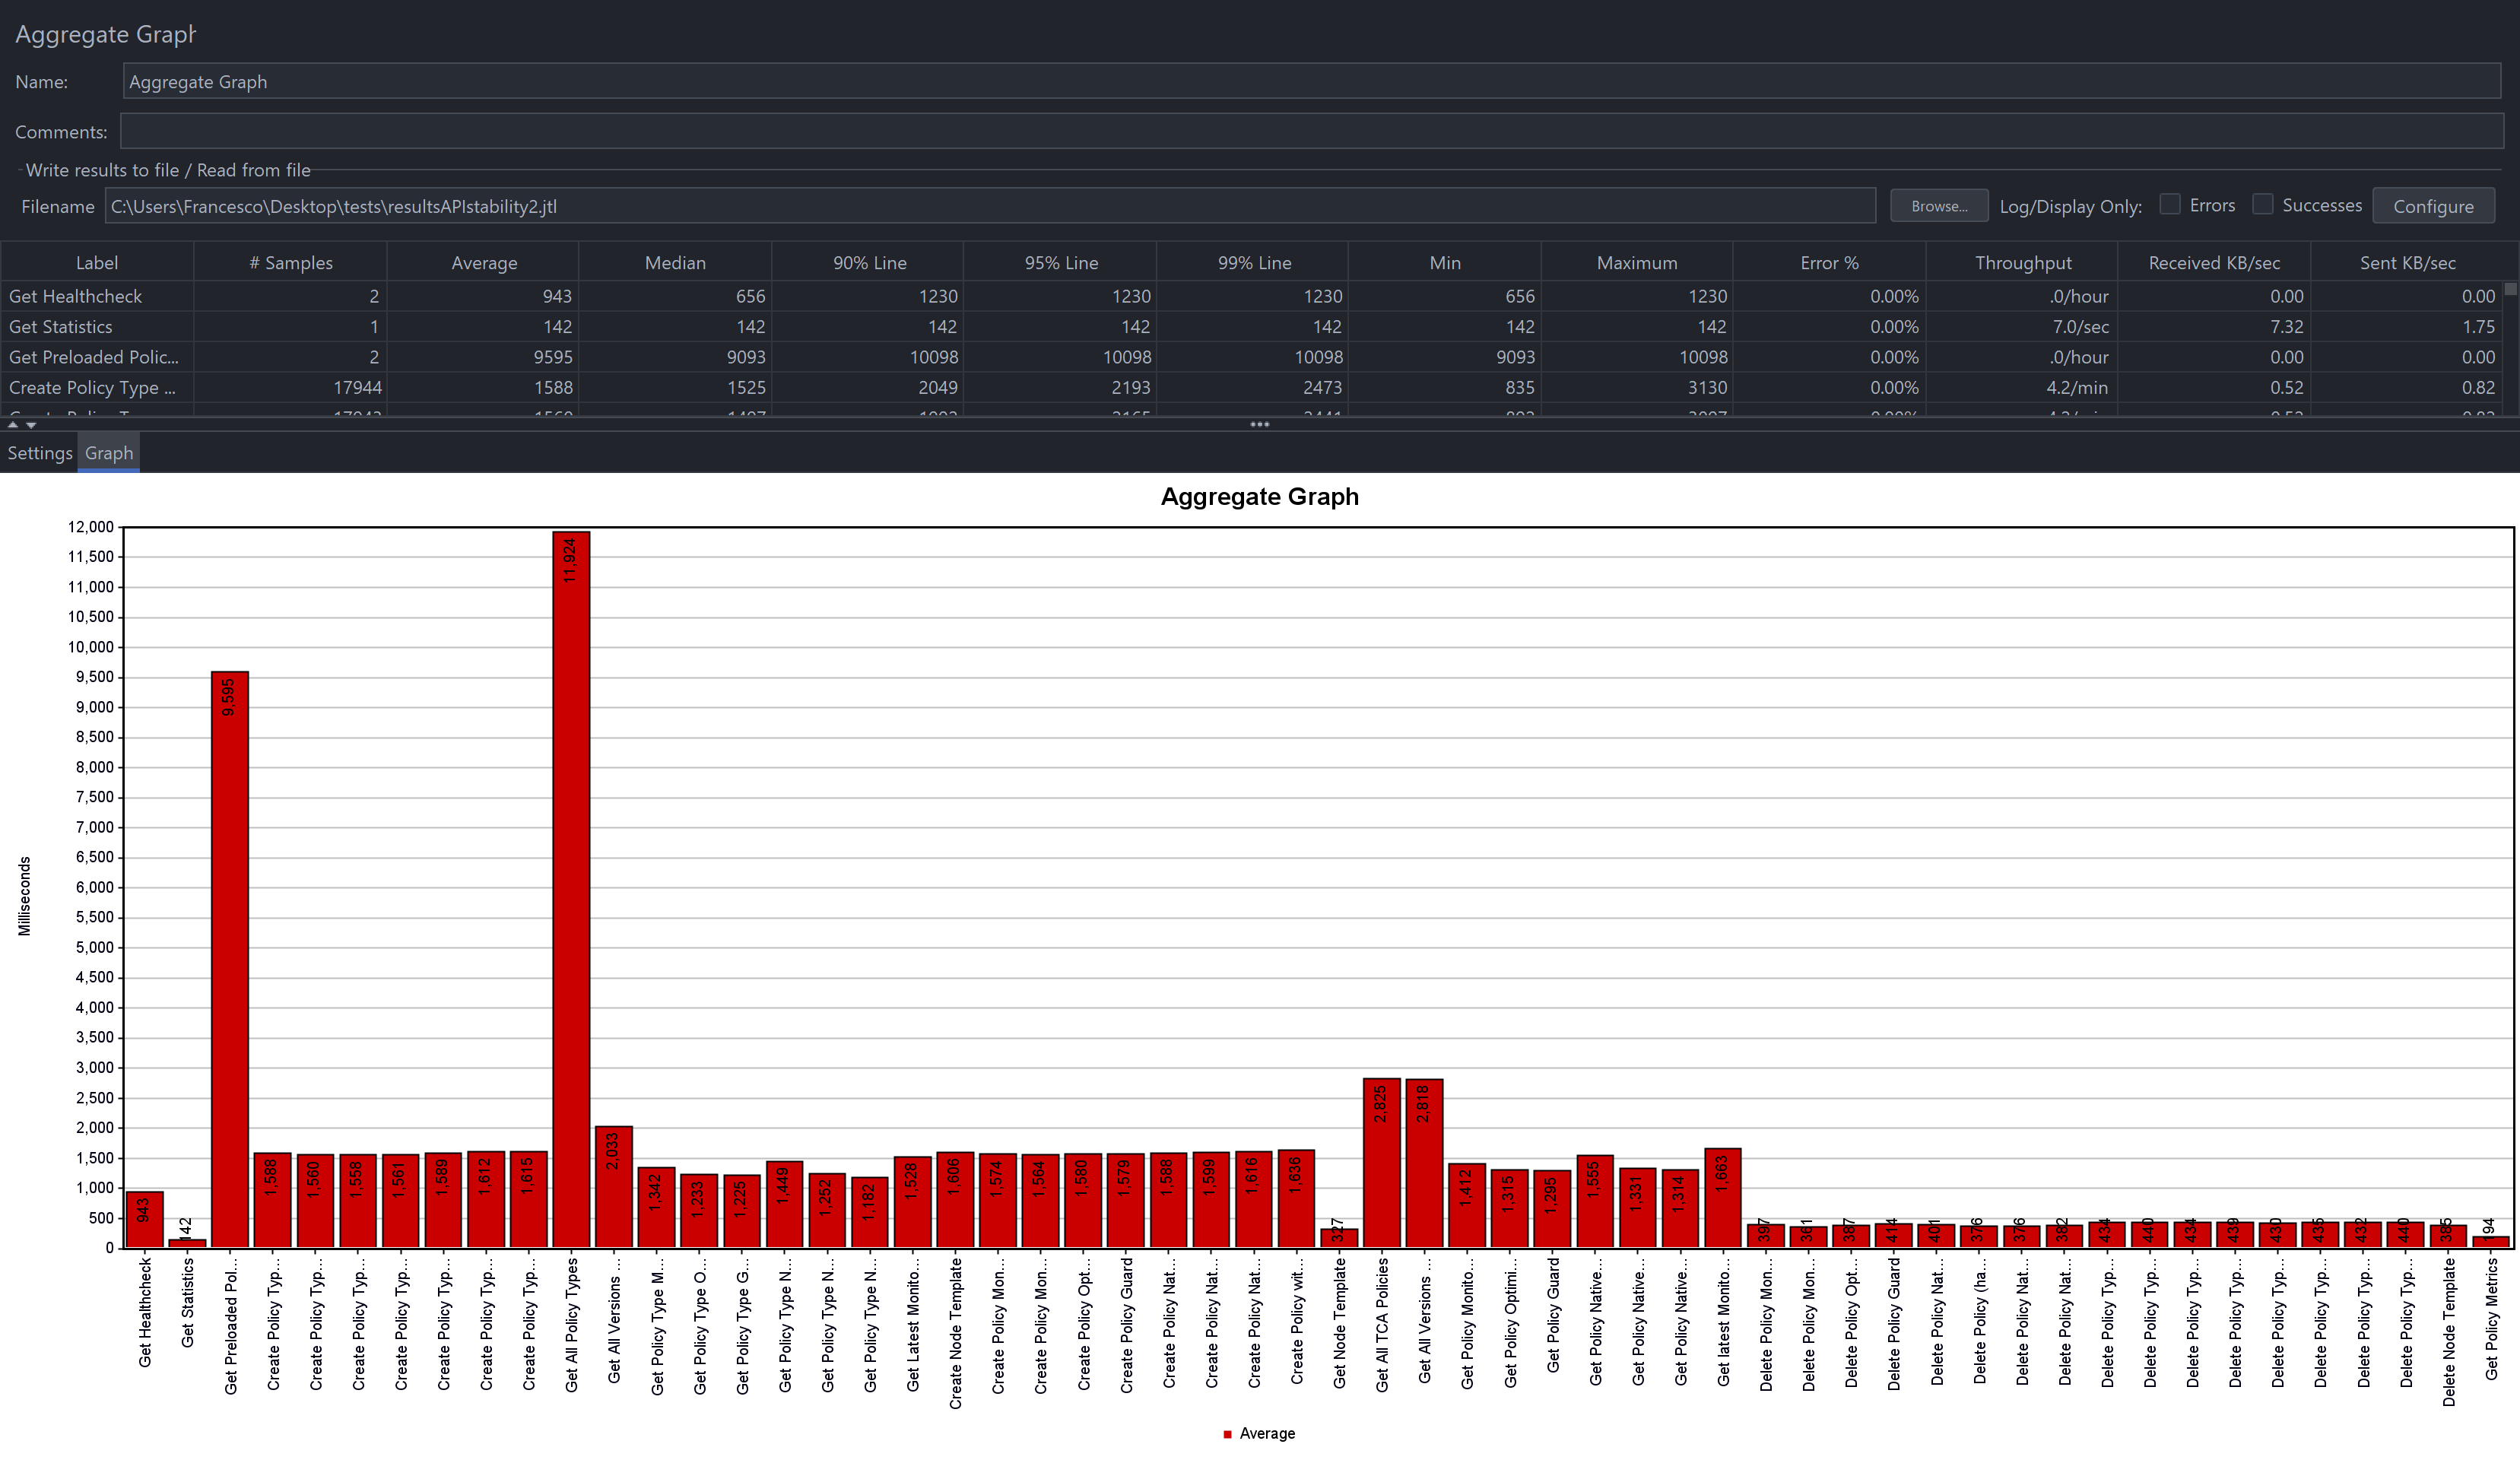Click the 943 Get Healthcheck bar
This screenshot has width=2520, height=1460.
tap(144, 1219)
